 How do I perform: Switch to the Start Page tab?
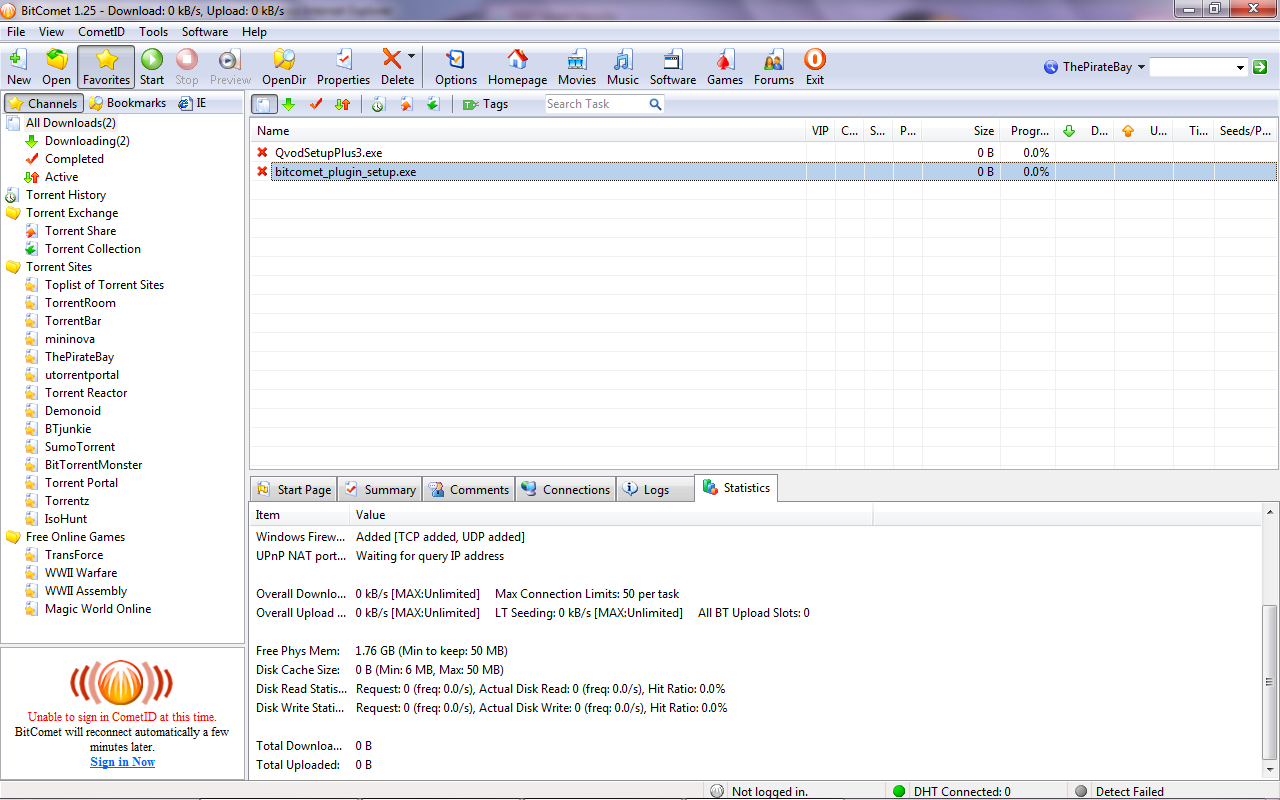point(293,489)
